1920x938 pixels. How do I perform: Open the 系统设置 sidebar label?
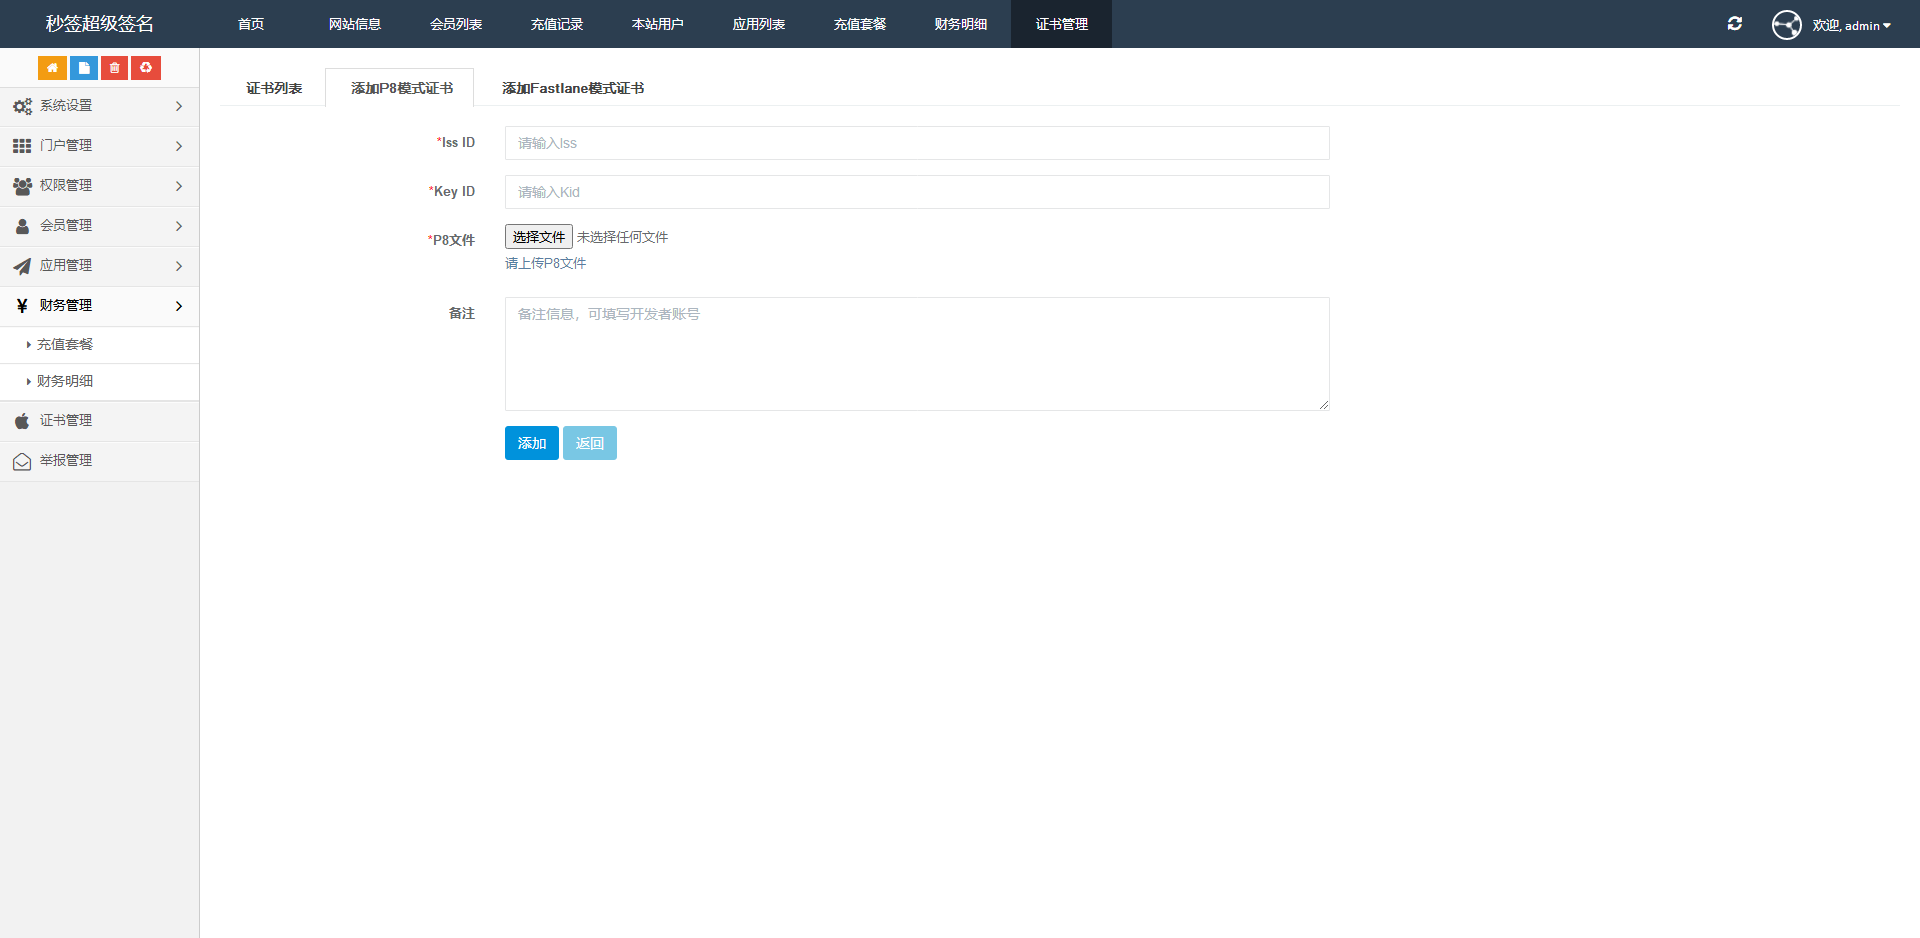(66, 106)
